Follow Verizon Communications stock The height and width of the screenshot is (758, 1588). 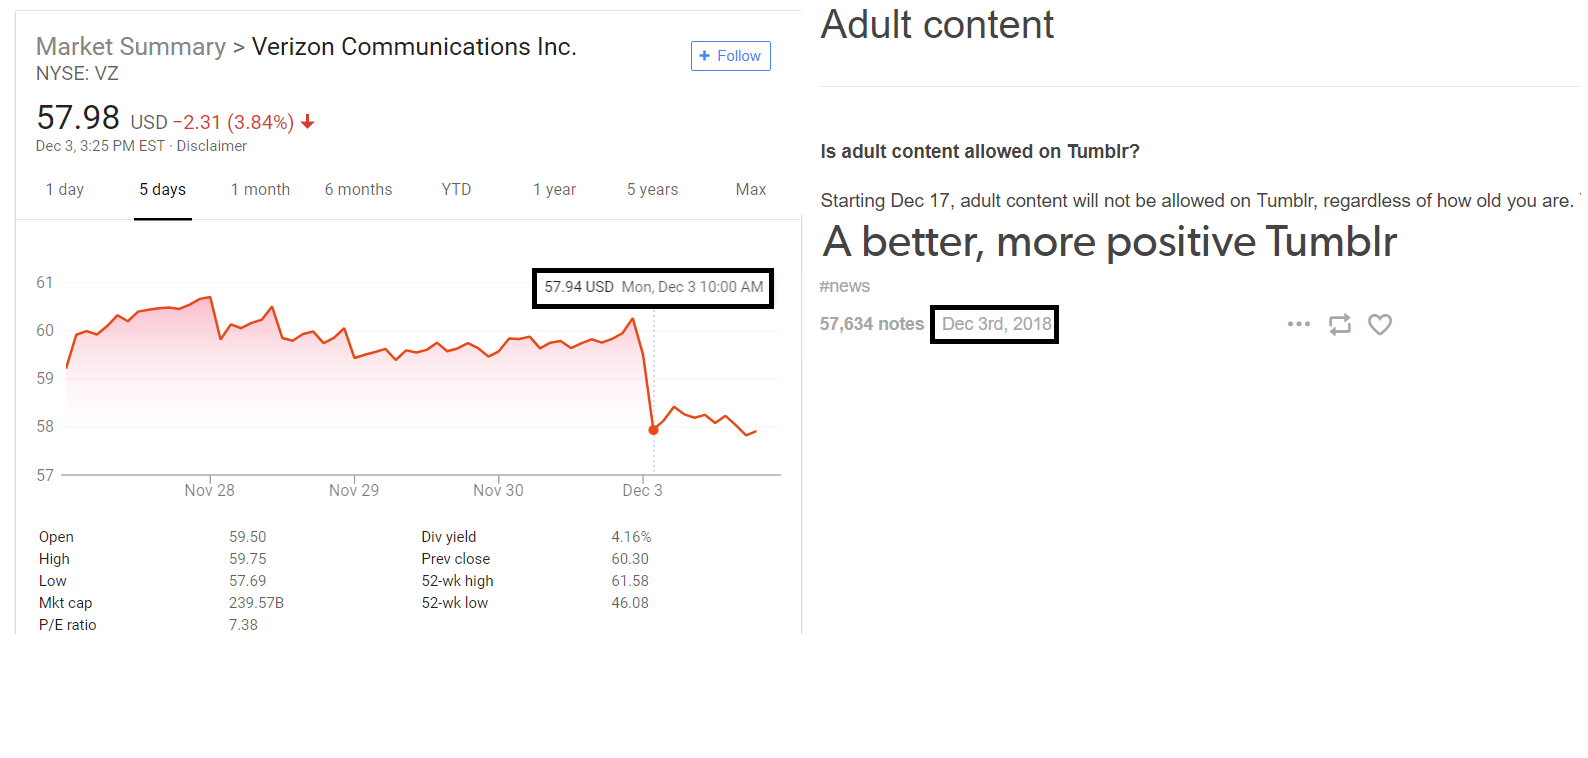pyautogui.click(x=730, y=56)
